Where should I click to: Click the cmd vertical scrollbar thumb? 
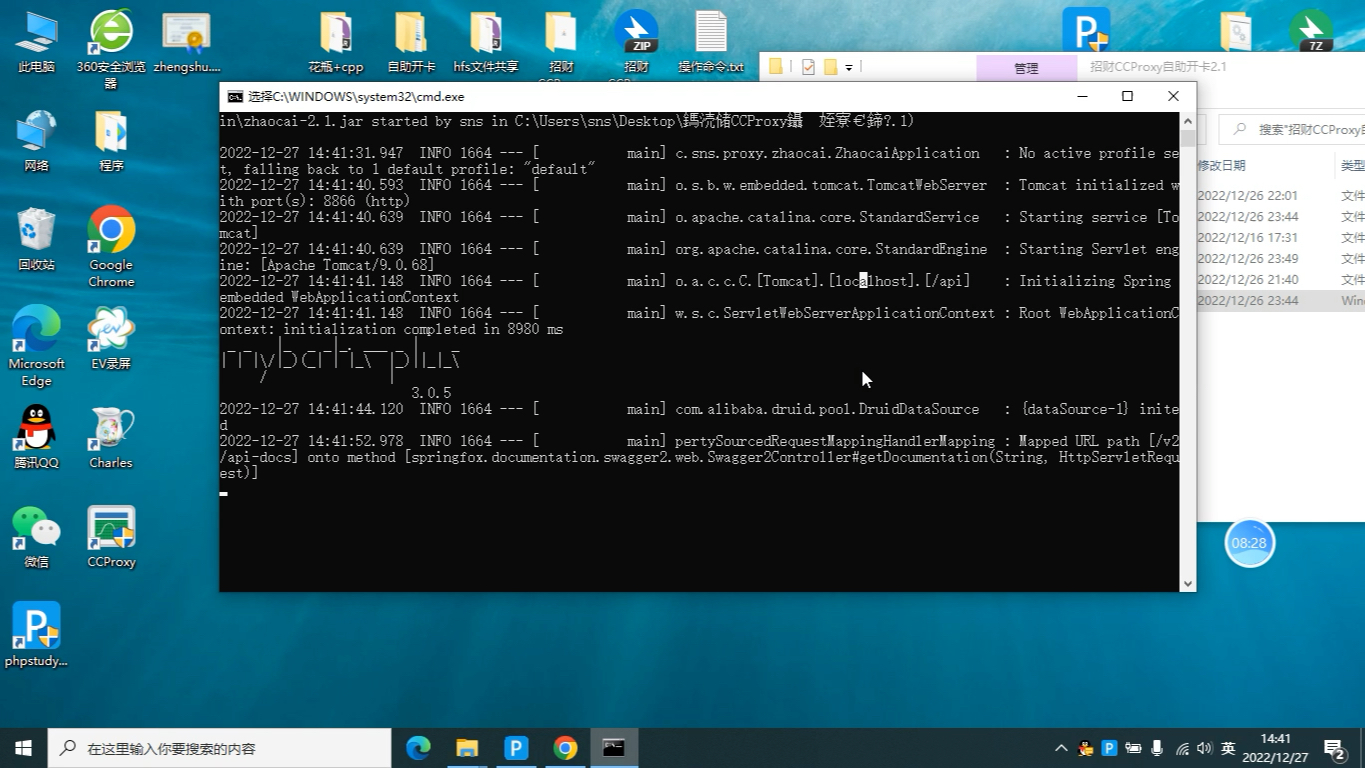pos(1188,138)
